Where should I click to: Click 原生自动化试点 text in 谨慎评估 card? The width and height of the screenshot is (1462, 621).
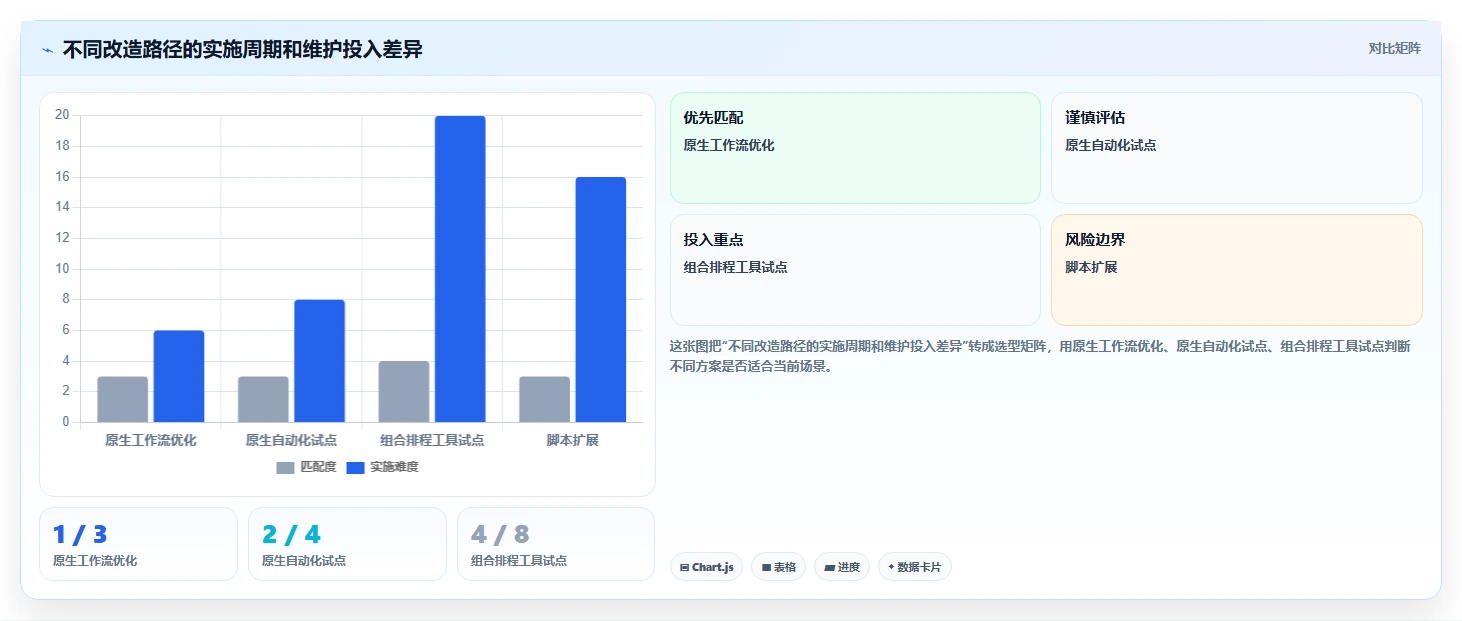pyautogui.click(x=1111, y=145)
